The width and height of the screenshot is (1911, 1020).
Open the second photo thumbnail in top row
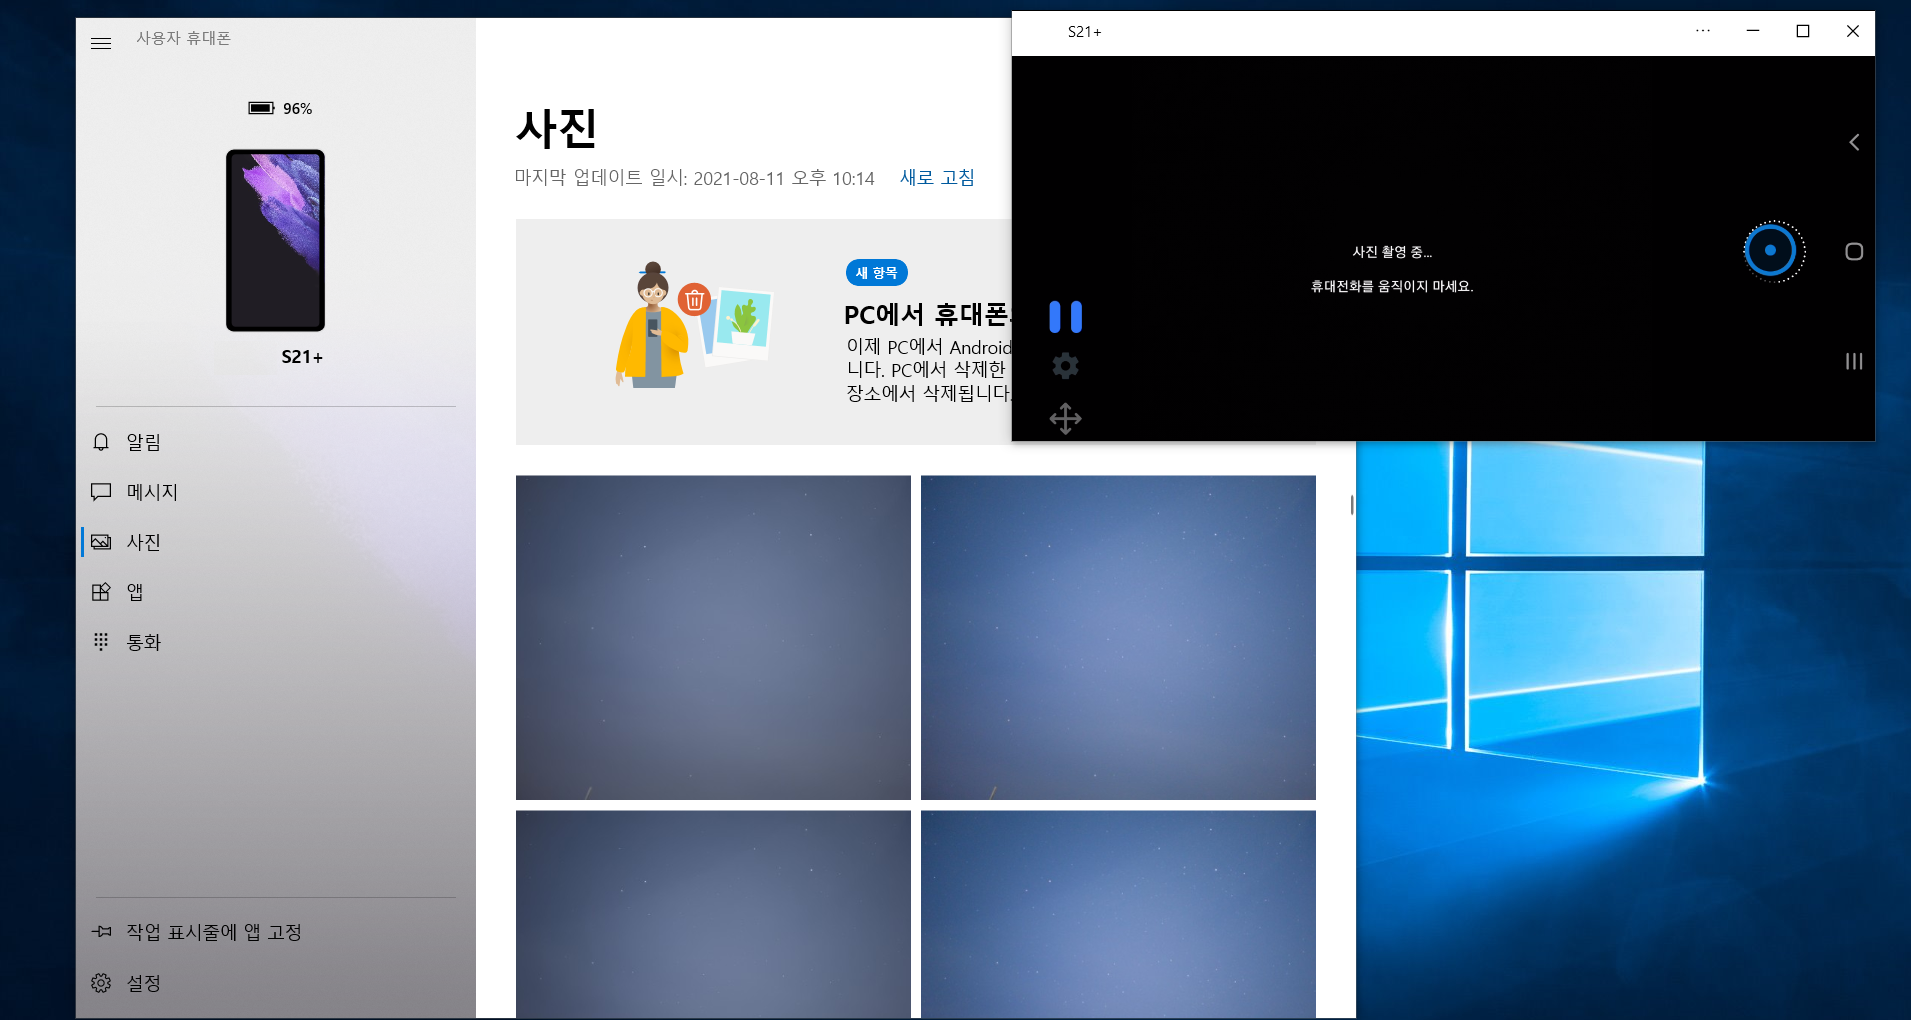click(1118, 637)
